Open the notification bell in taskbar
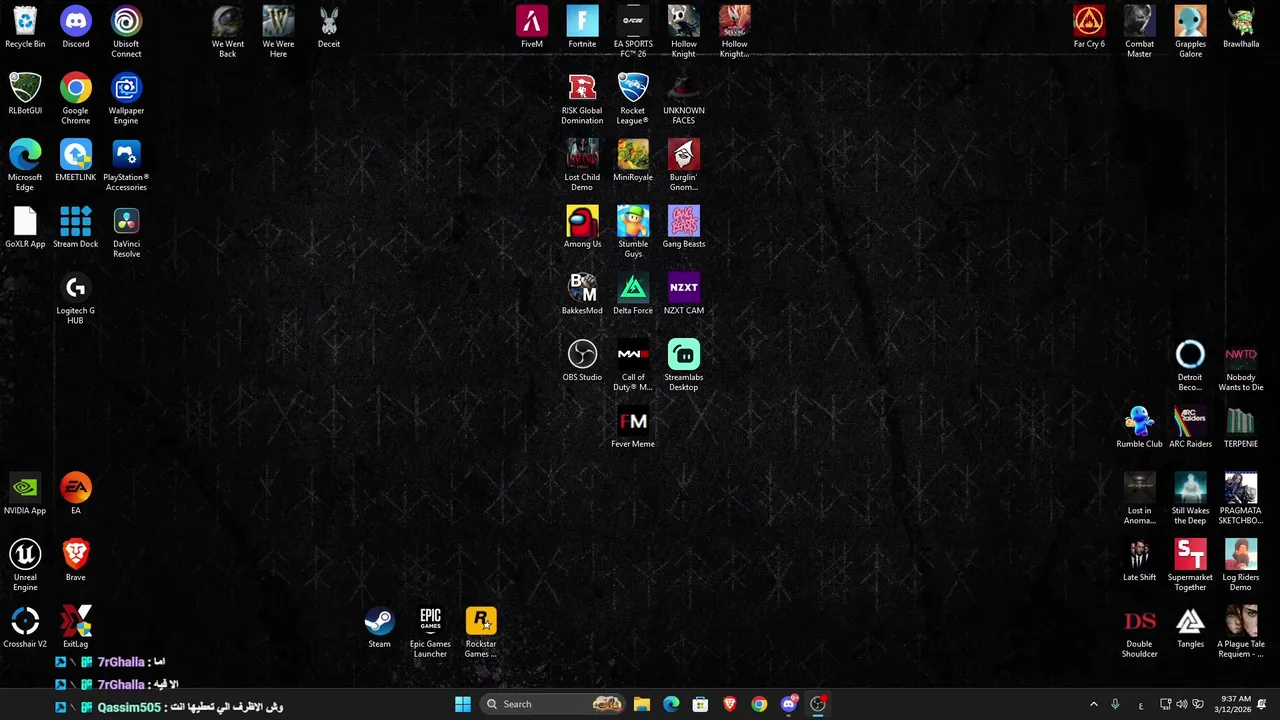 [x=1262, y=704]
